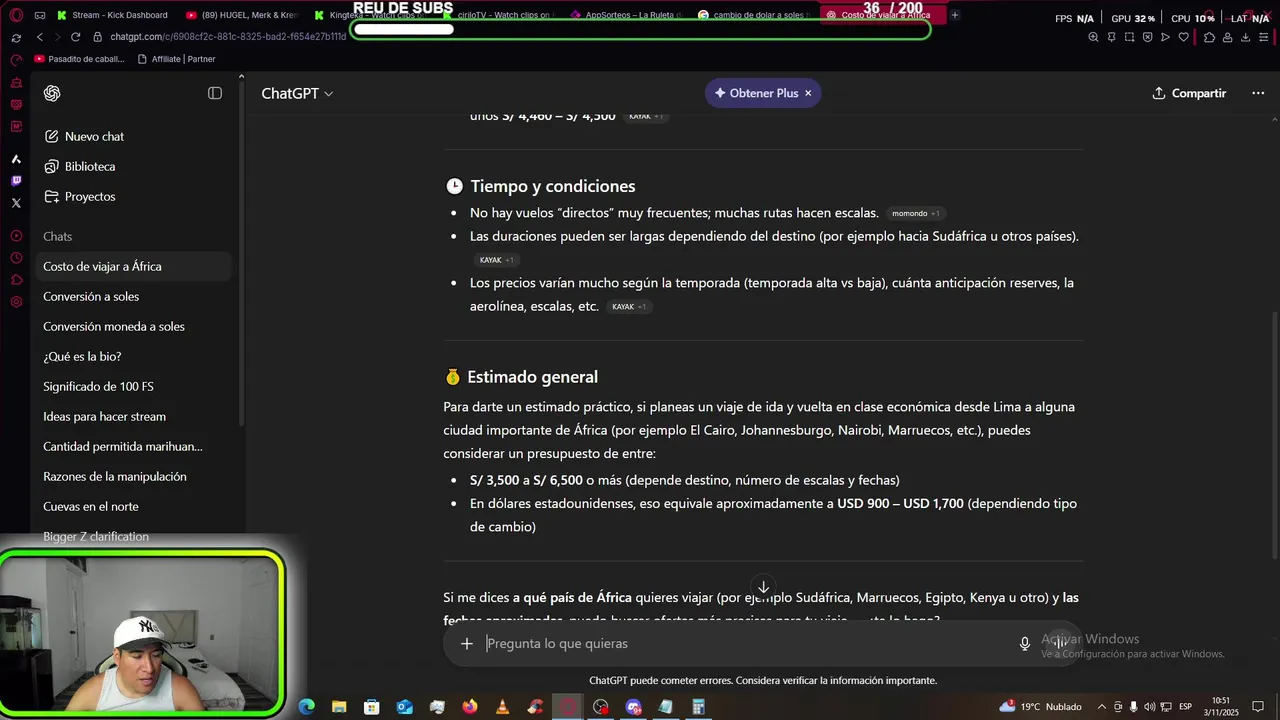Dismiss the Obtener Plus pill

(x=808, y=93)
